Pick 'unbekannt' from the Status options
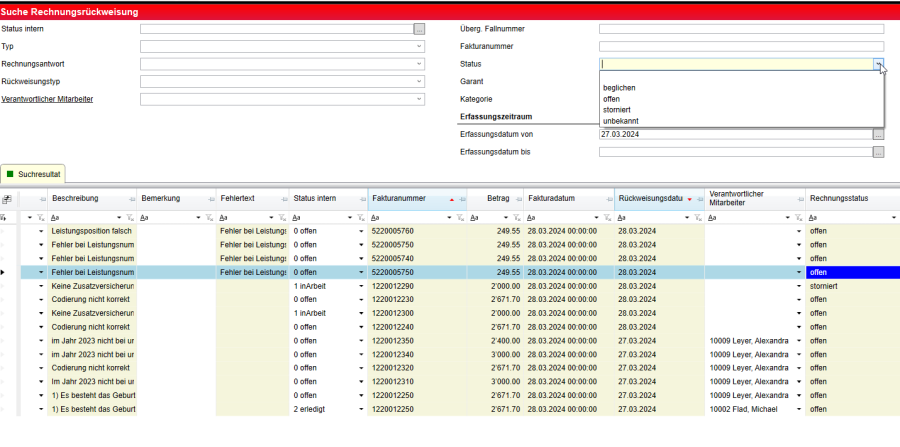Screen dimensions: 900x447 (x=620, y=121)
